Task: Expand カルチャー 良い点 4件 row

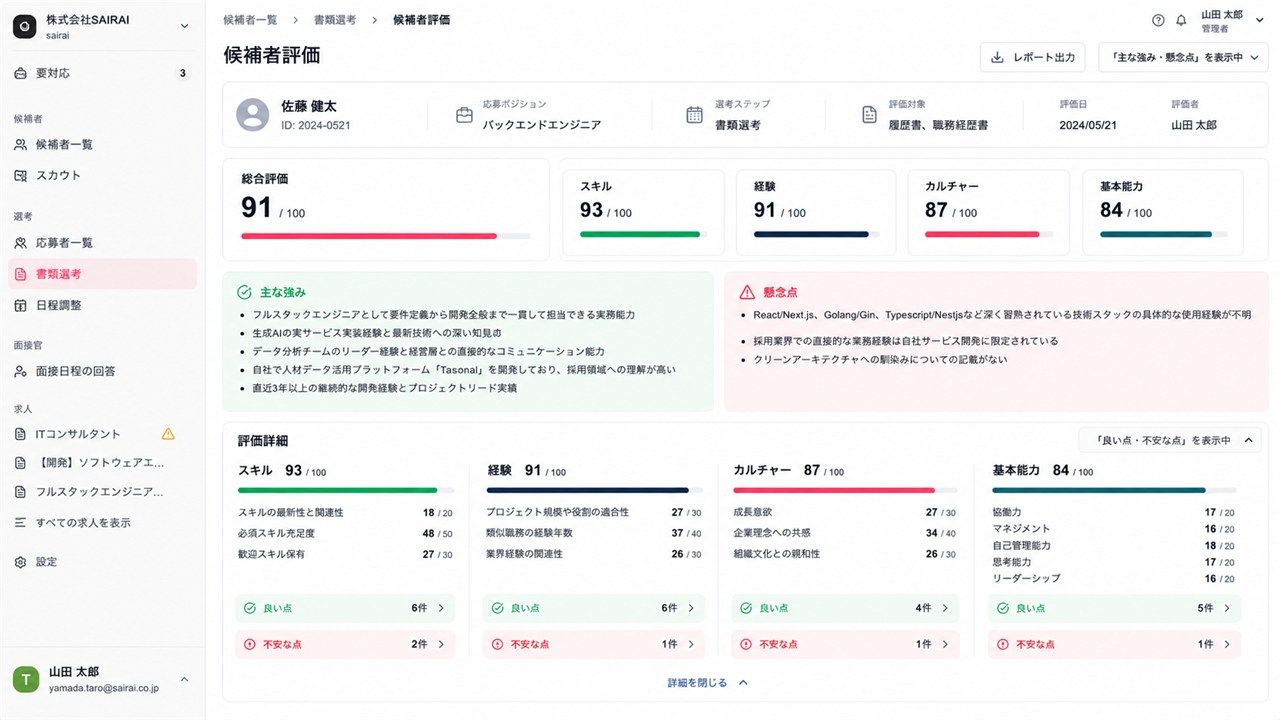Action: tap(845, 608)
